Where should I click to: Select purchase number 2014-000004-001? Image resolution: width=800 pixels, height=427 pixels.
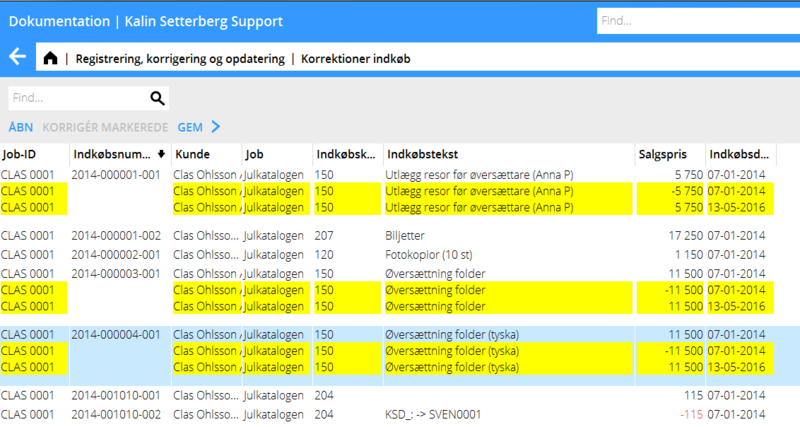116,335
